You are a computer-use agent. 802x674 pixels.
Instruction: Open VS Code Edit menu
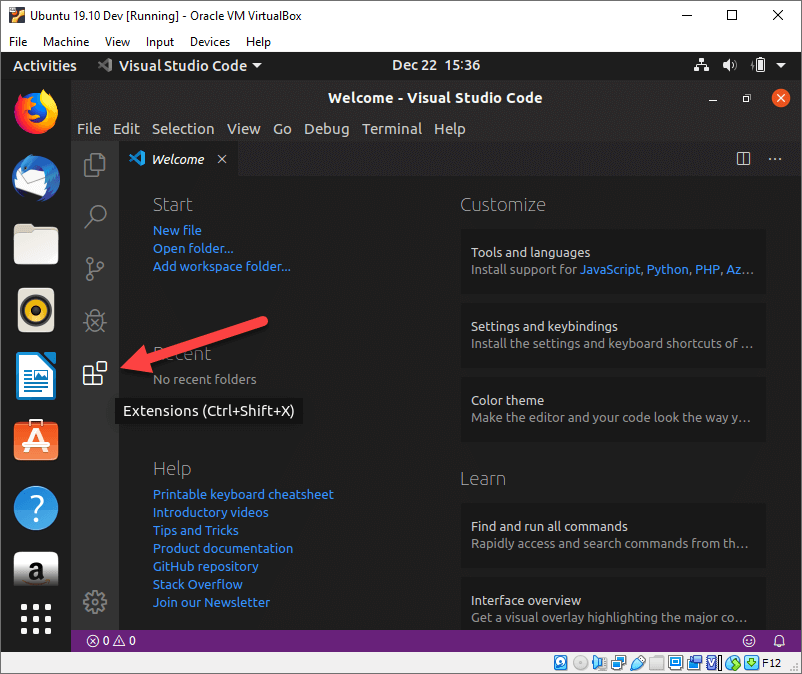tap(126, 129)
